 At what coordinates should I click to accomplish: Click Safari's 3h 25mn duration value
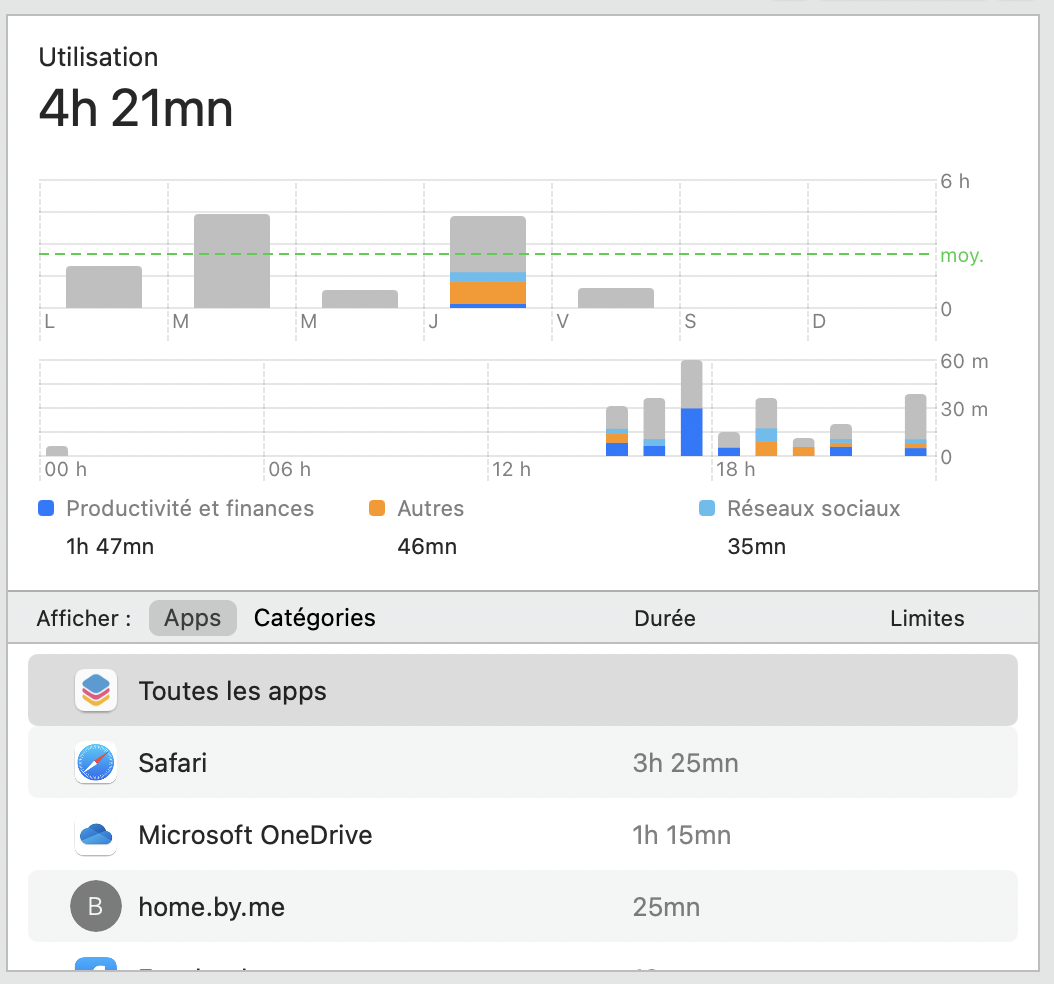(685, 764)
